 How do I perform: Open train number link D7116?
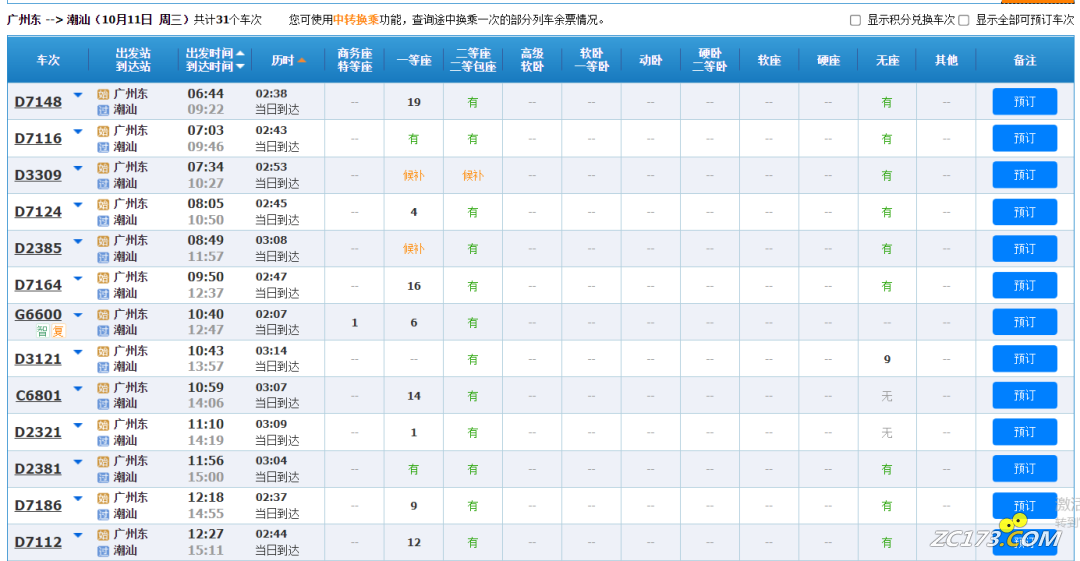point(39,139)
